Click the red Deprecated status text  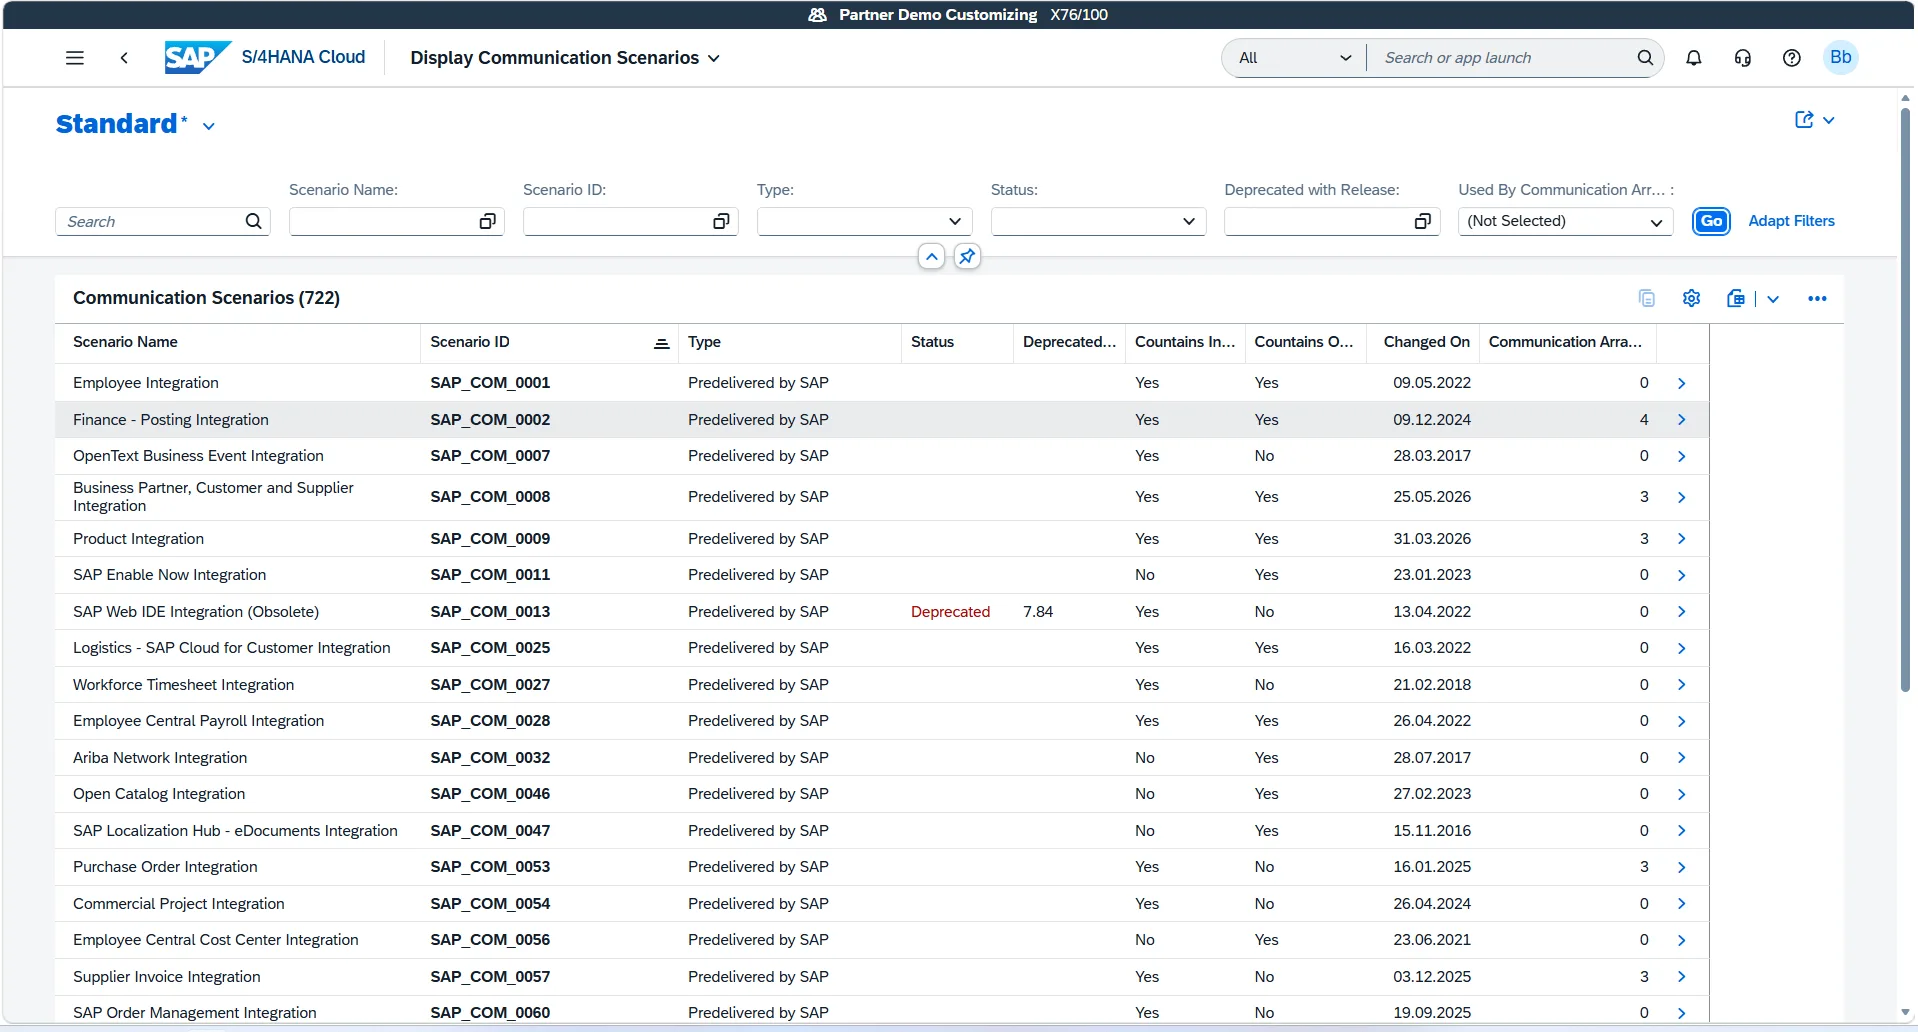coord(950,612)
